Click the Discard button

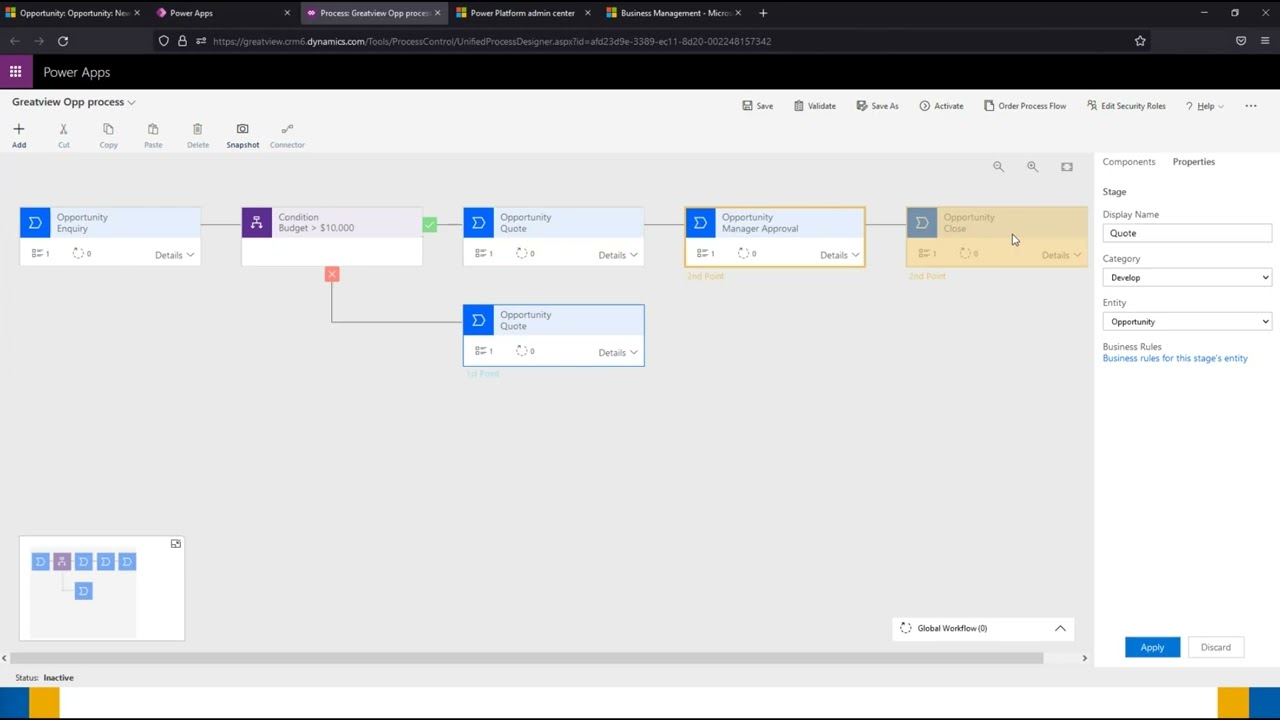pos(1216,647)
